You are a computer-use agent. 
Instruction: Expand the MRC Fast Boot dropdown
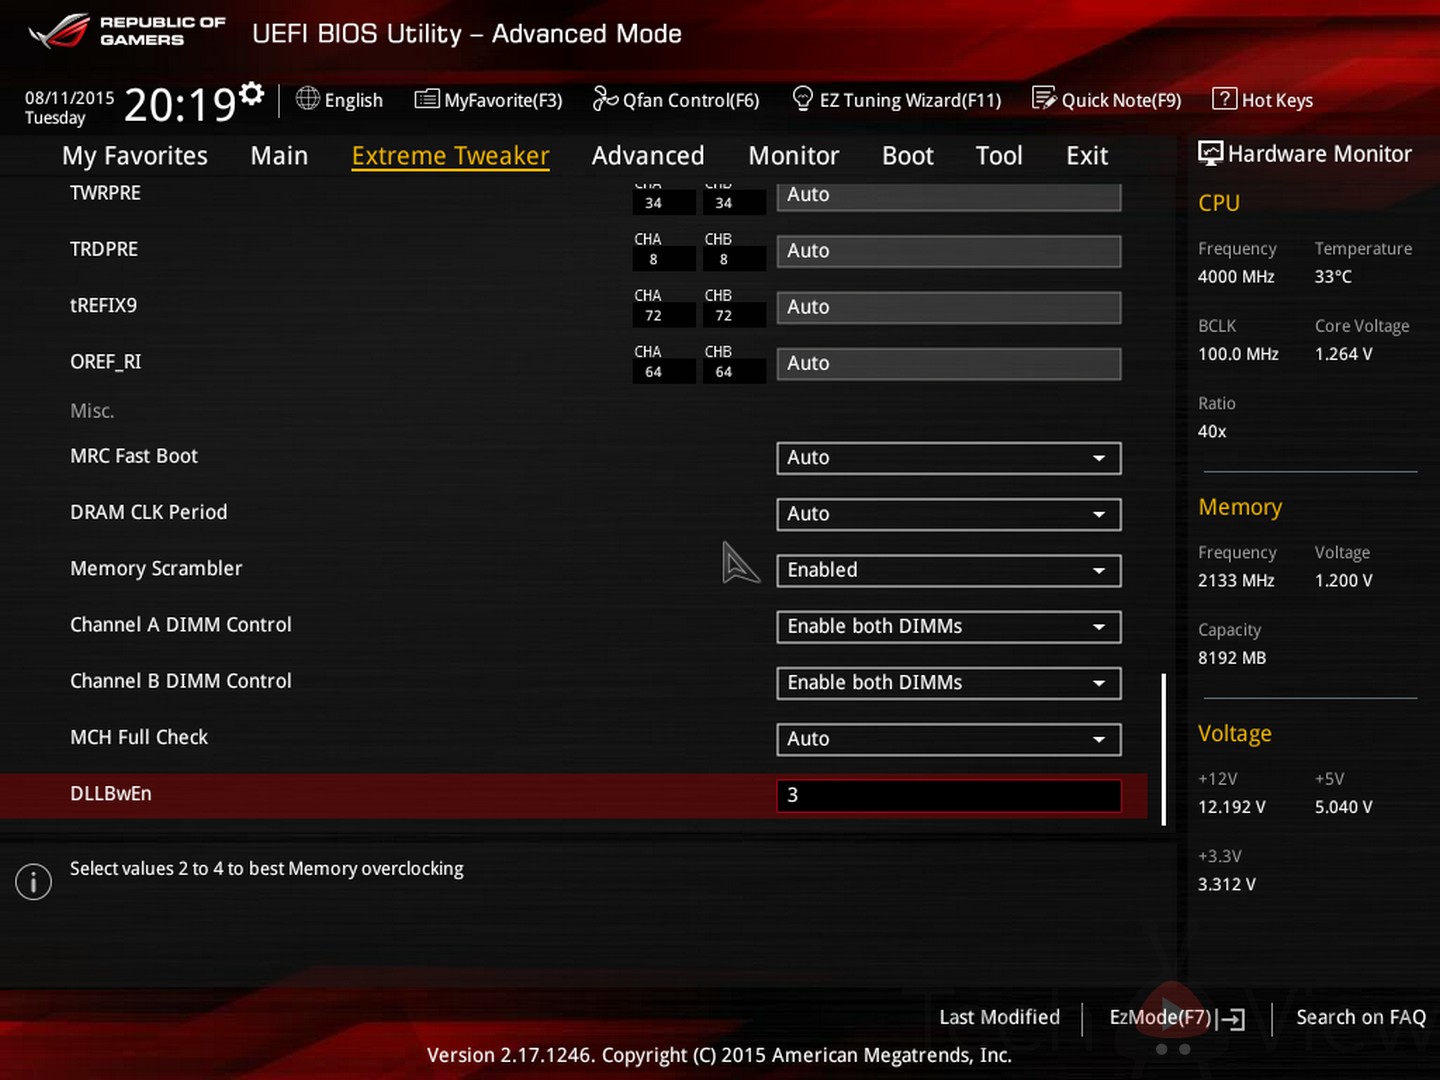[948, 458]
